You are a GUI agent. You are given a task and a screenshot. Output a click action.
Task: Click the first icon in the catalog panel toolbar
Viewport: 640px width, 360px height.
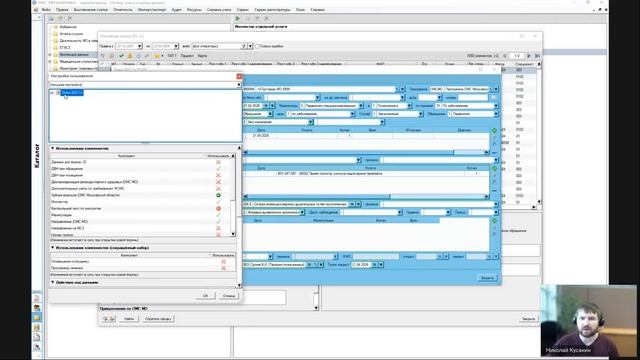51,18
